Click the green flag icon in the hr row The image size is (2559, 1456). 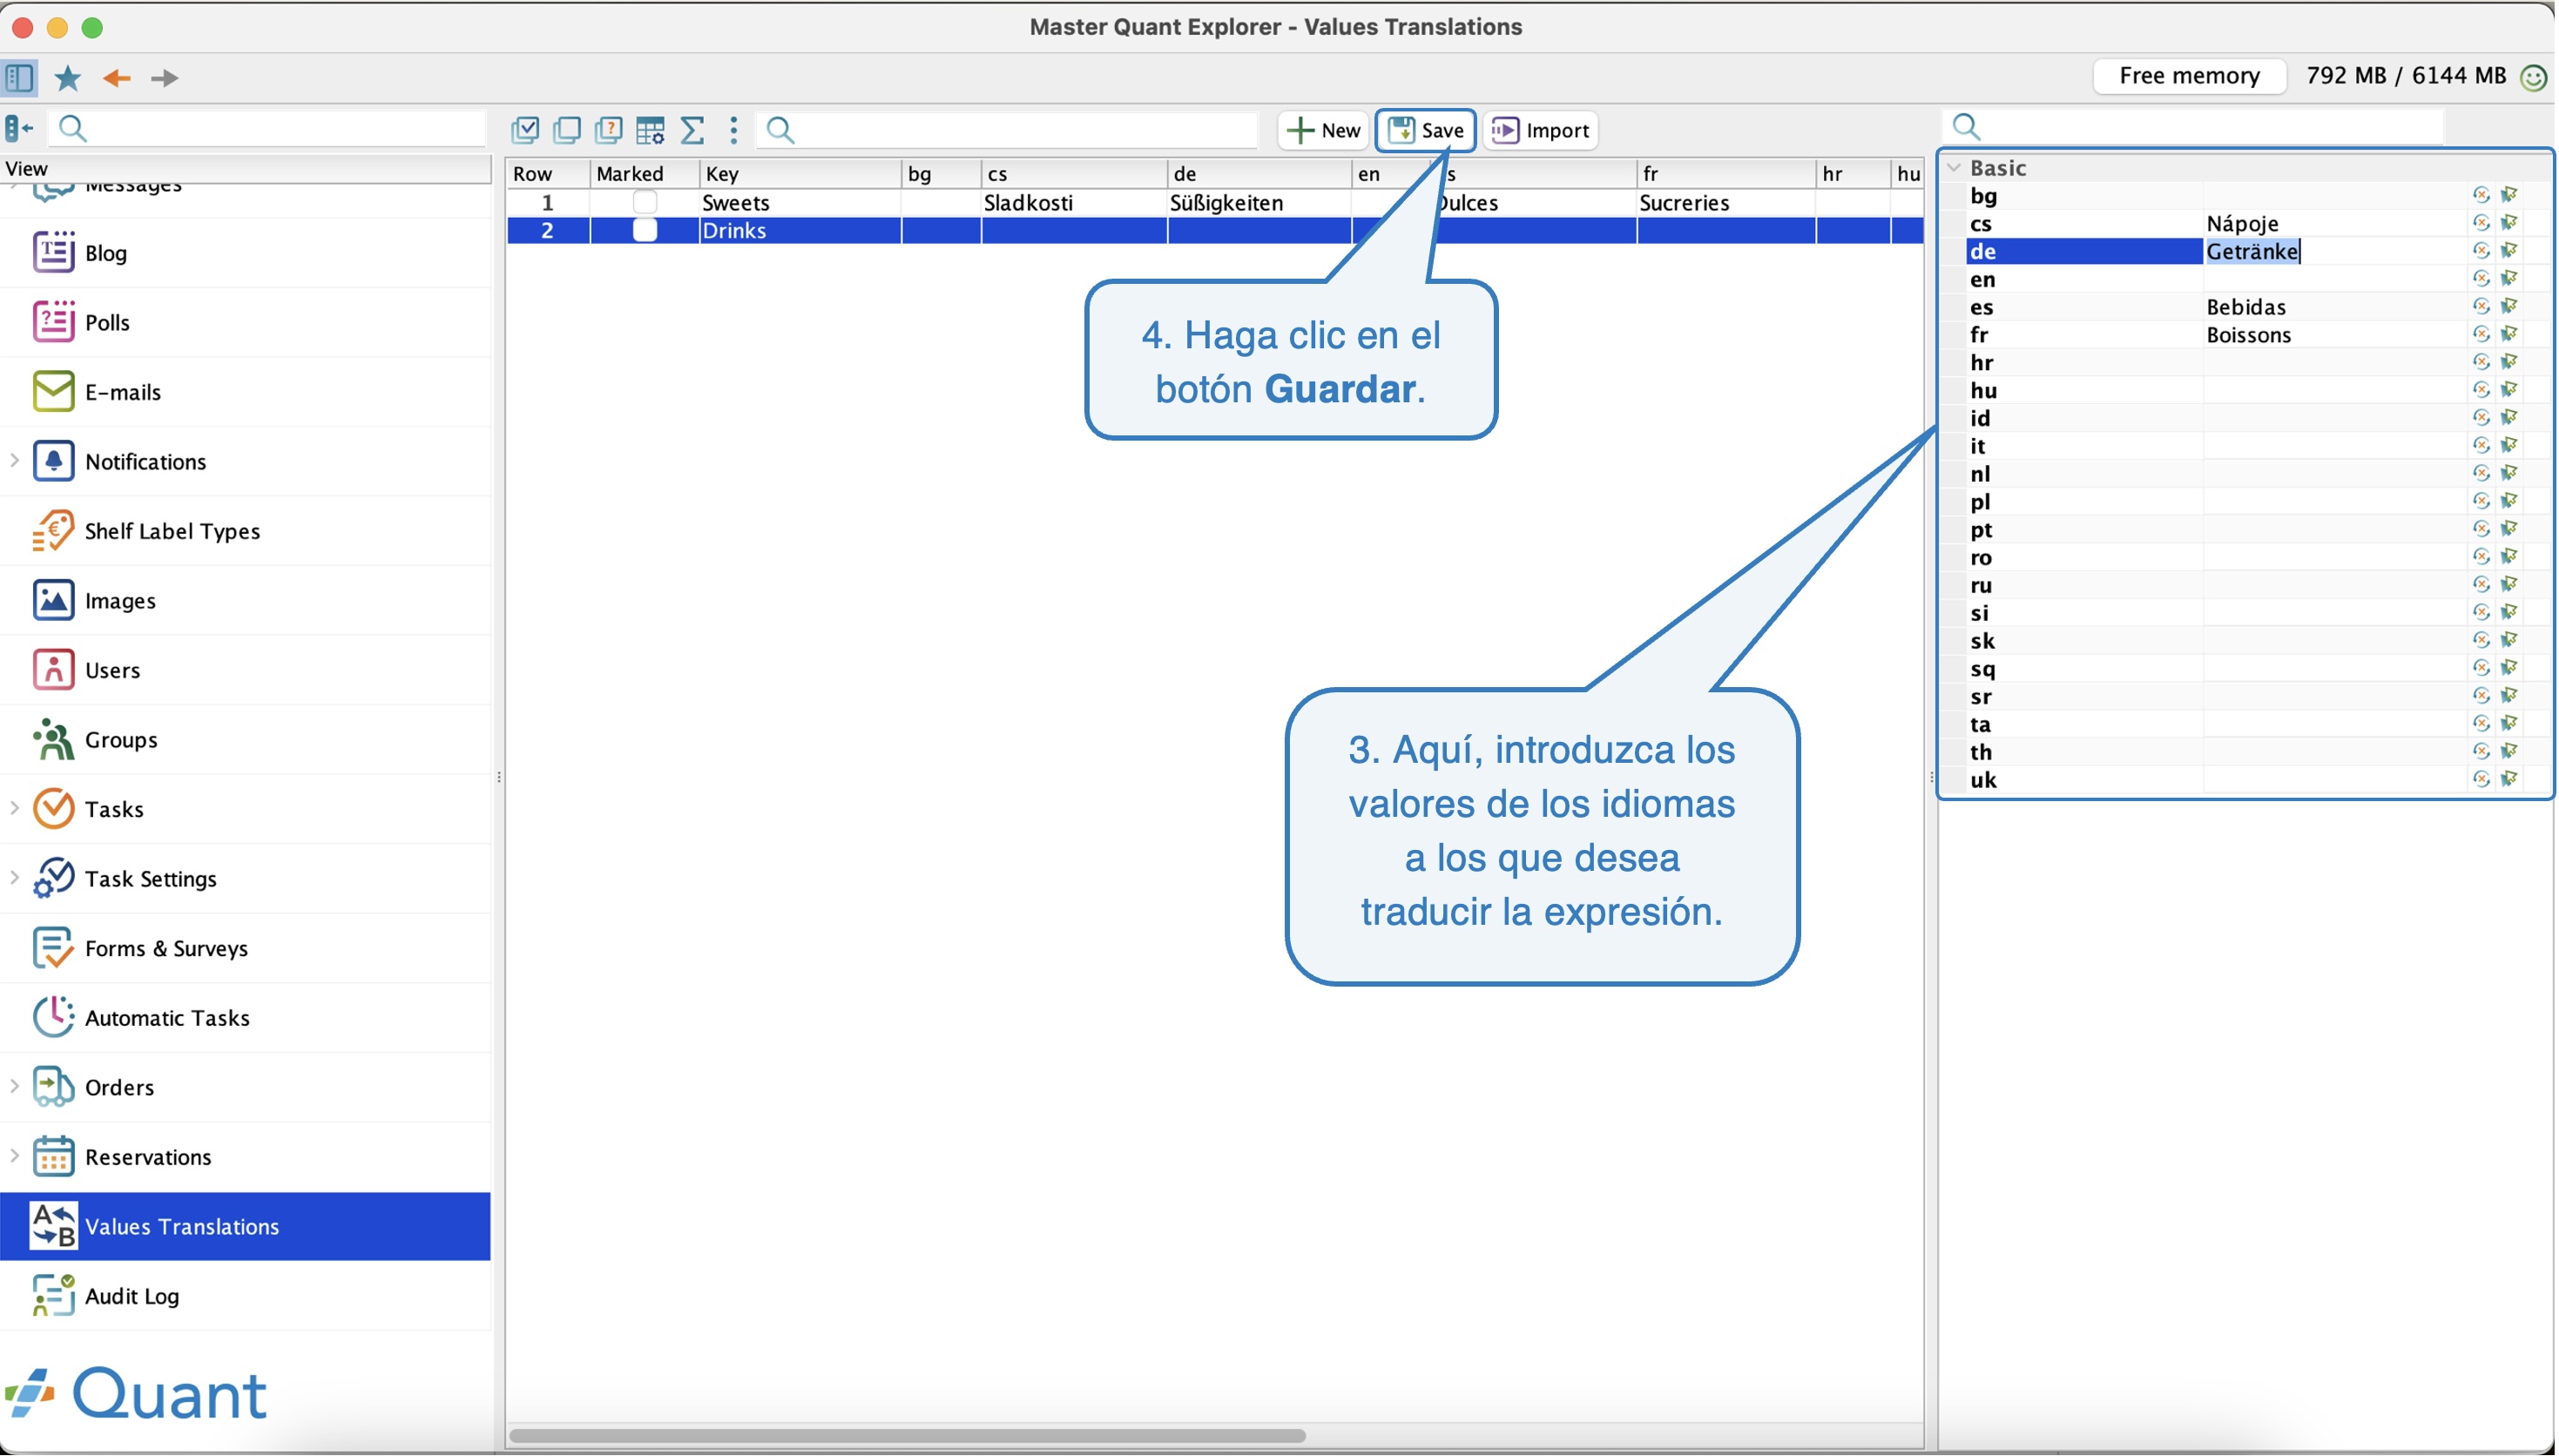click(2510, 362)
